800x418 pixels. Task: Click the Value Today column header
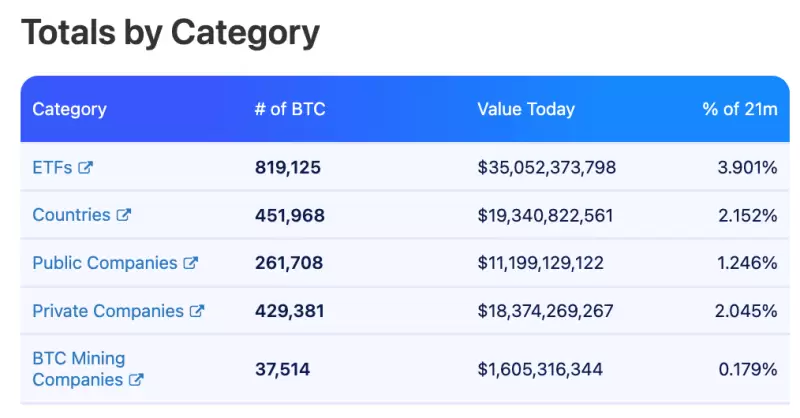click(526, 109)
